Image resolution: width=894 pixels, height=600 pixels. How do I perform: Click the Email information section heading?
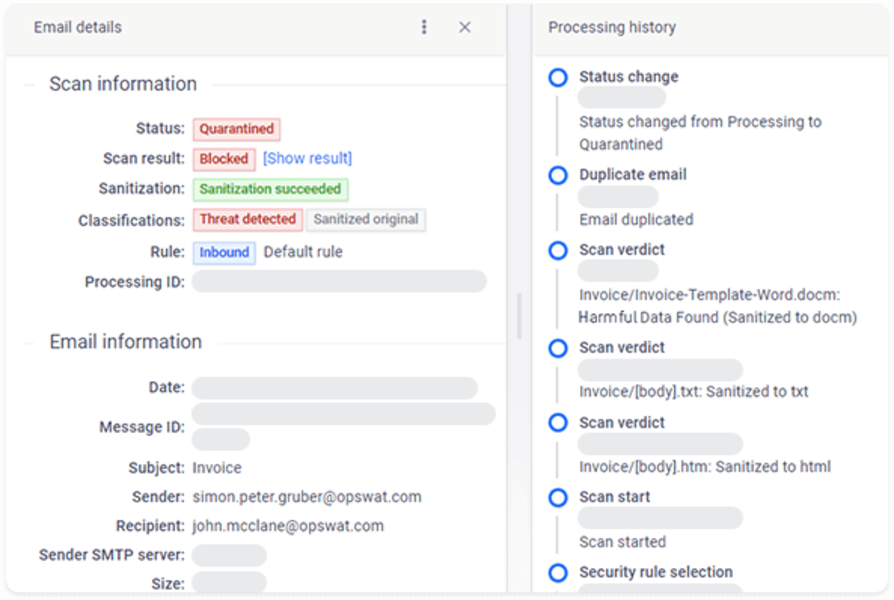[126, 342]
